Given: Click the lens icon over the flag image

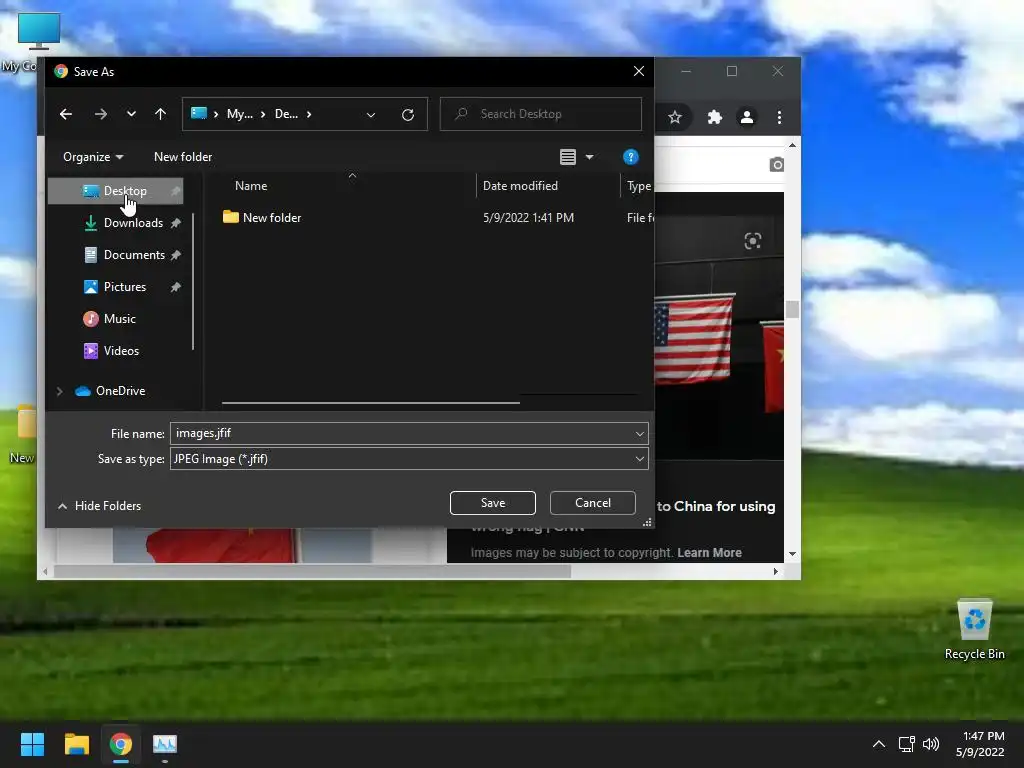Looking at the screenshot, I should tap(752, 241).
